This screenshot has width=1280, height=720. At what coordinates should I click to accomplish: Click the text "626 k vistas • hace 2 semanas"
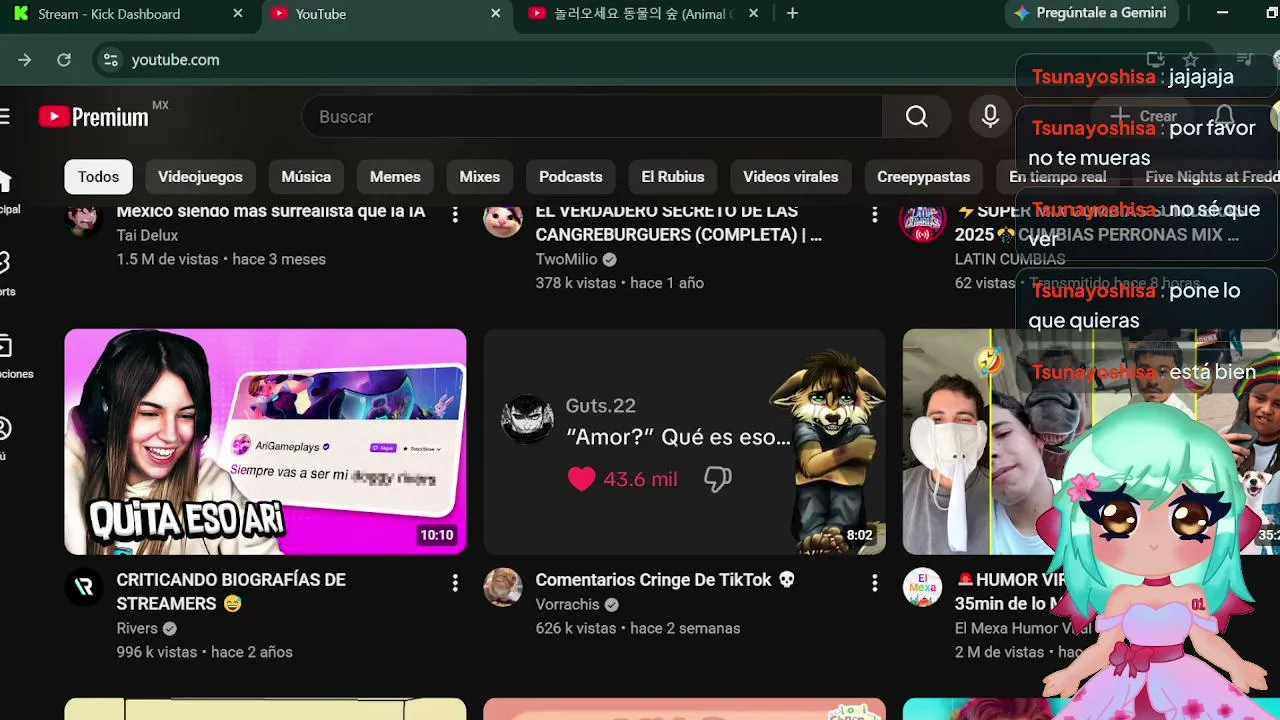(x=638, y=628)
